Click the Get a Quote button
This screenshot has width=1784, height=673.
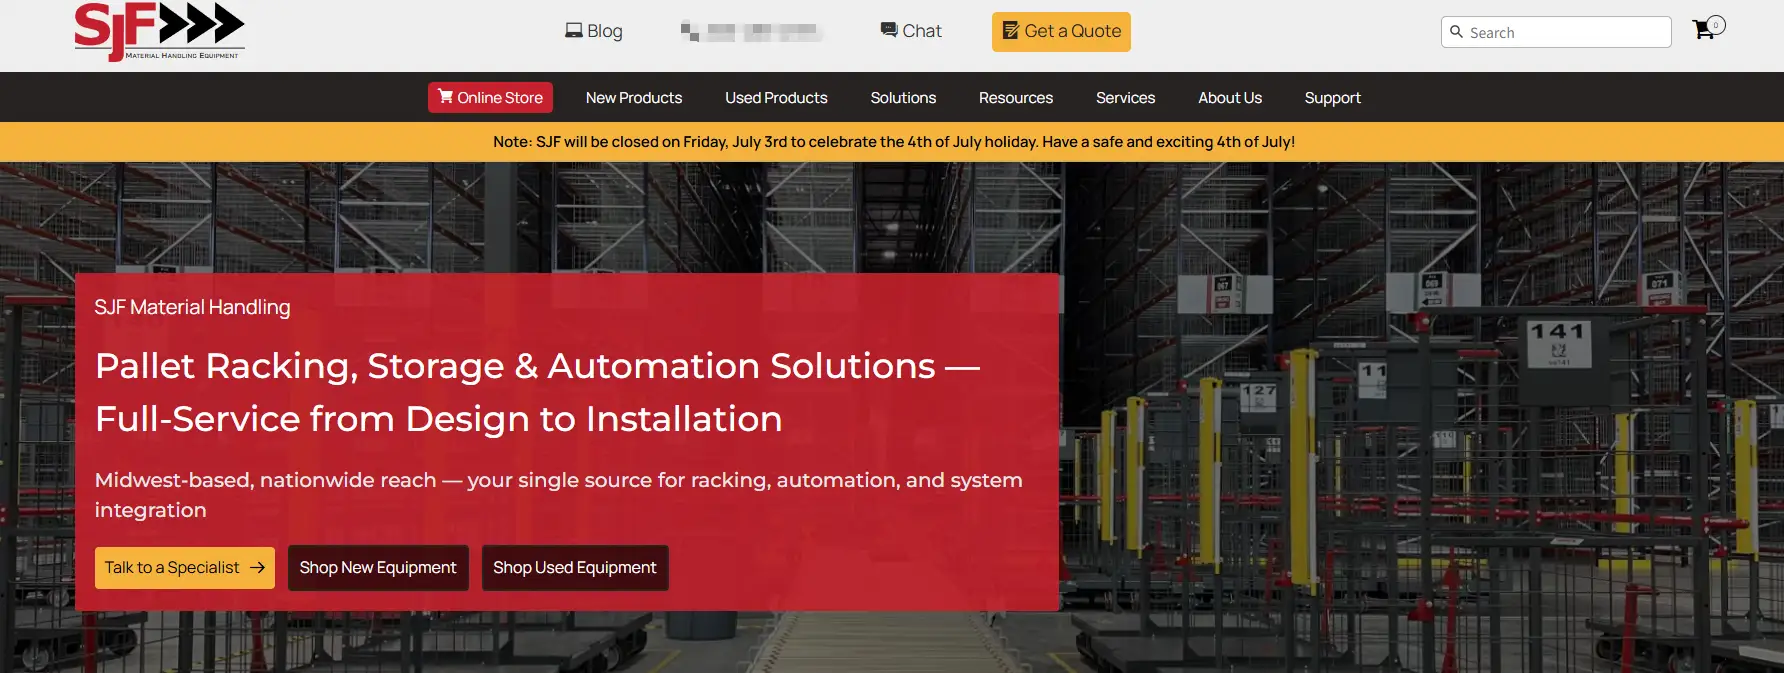1061,31
